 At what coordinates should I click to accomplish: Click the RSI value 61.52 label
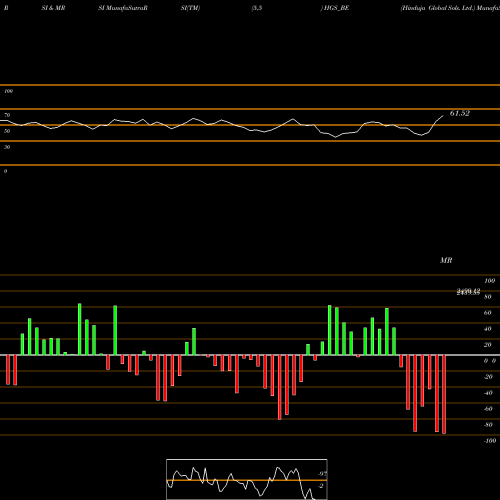coord(460,113)
